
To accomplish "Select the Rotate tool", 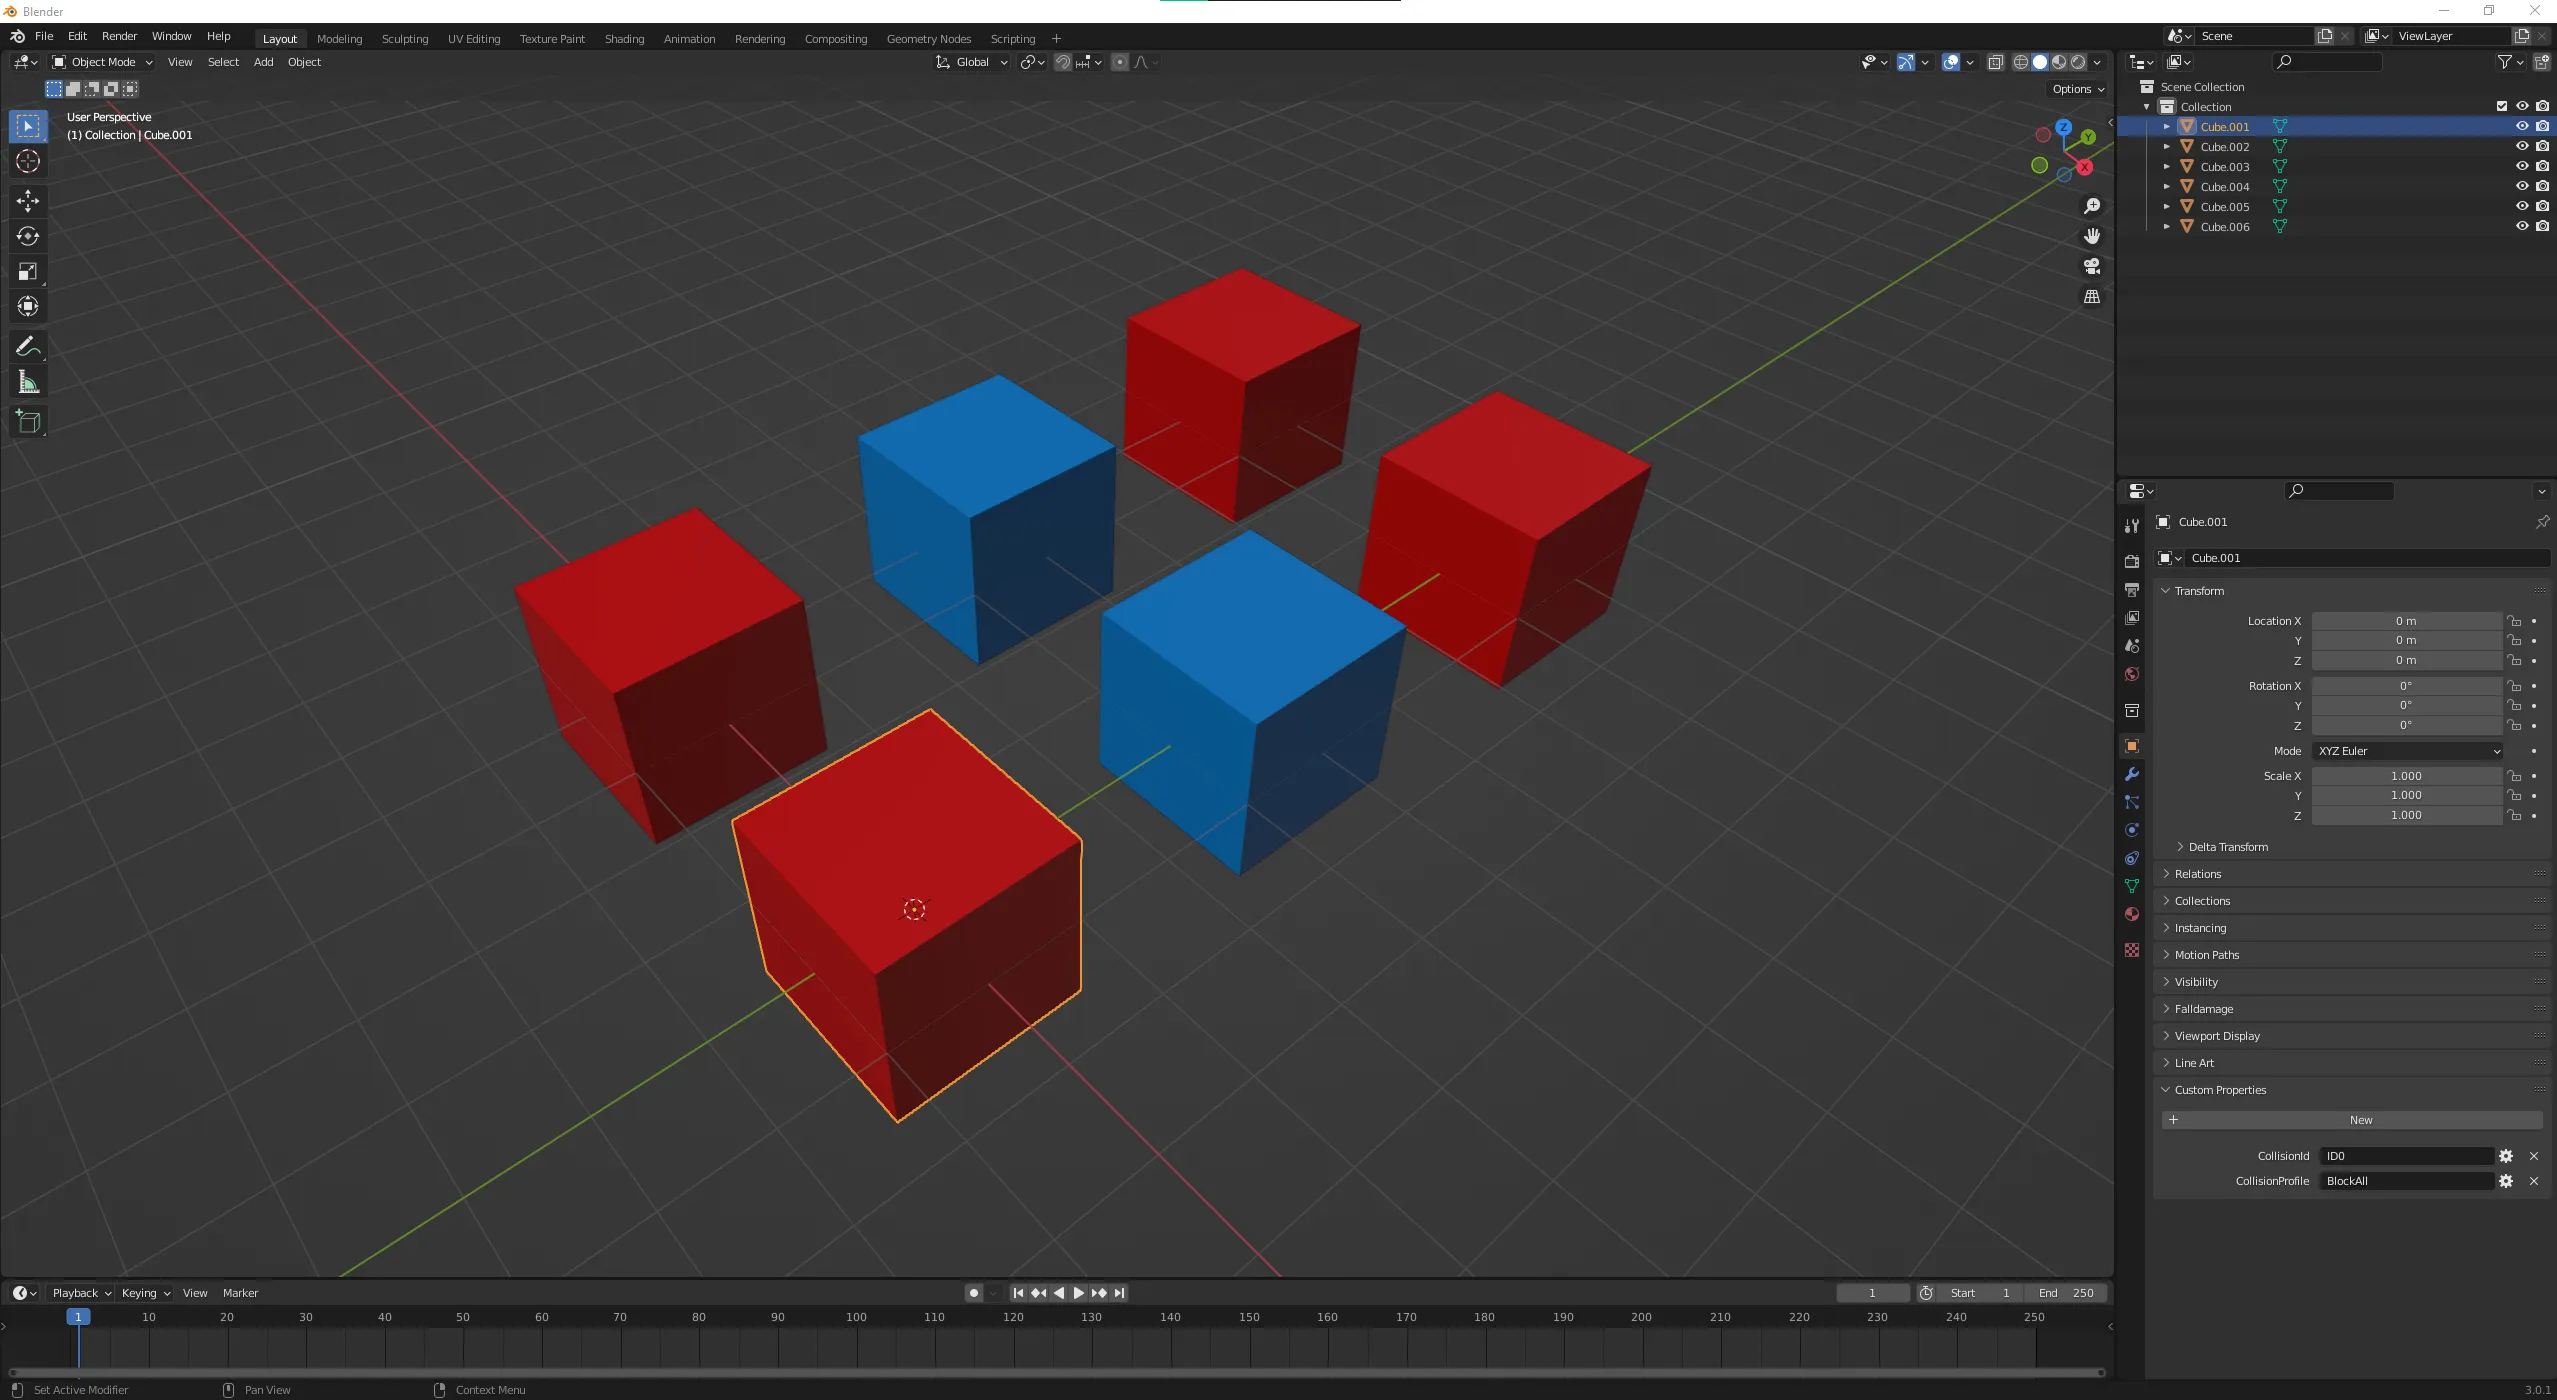I will coord(28,236).
